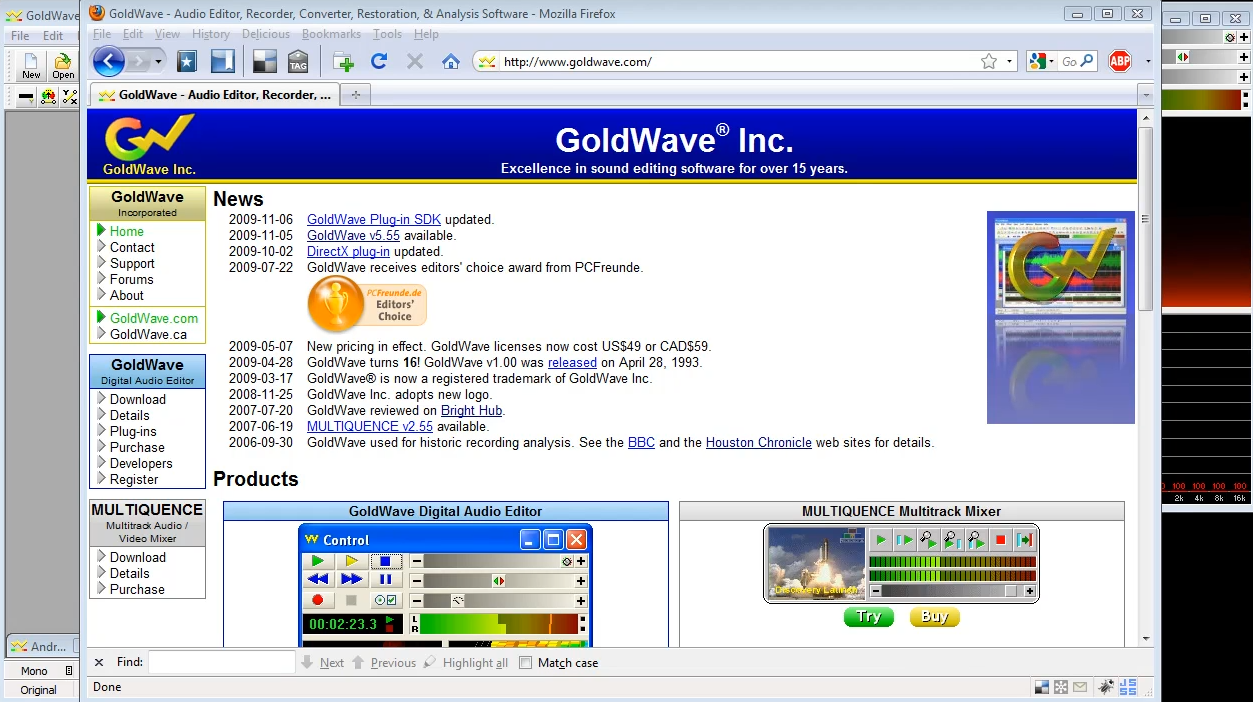Close the Find bar with X
Image resolution: width=1253 pixels, height=702 pixels.
click(99, 662)
